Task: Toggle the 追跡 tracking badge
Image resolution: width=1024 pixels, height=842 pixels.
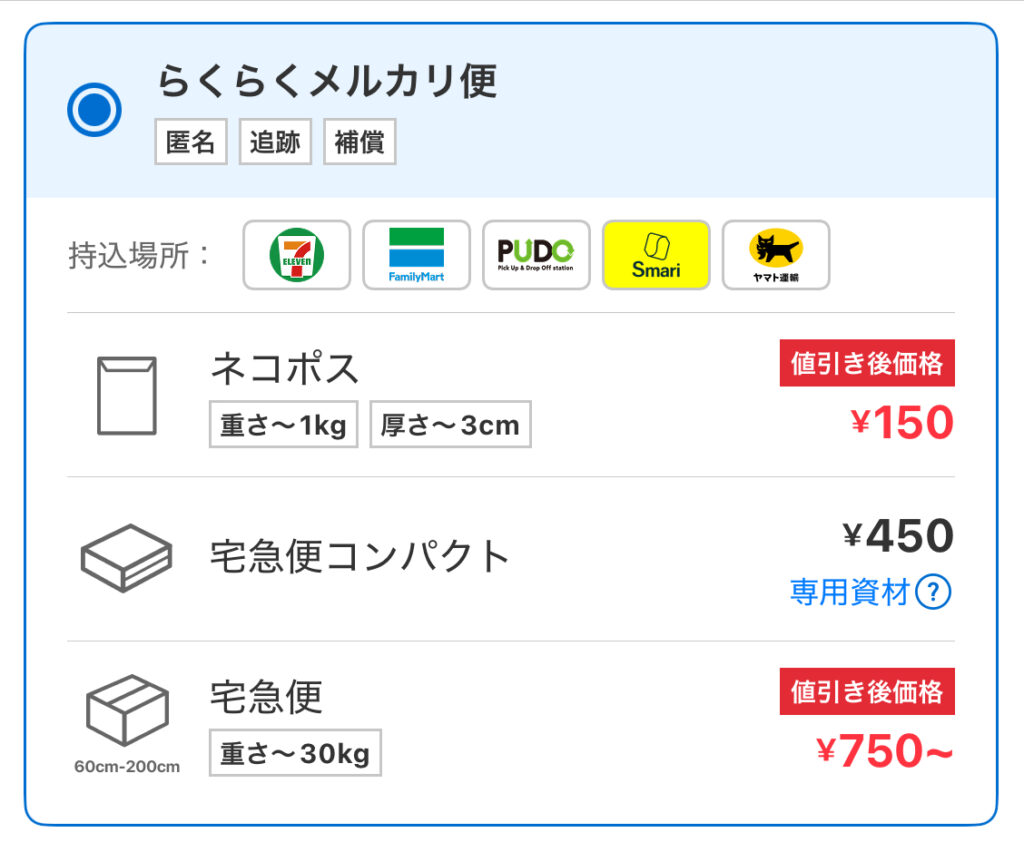Action: [x=275, y=141]
